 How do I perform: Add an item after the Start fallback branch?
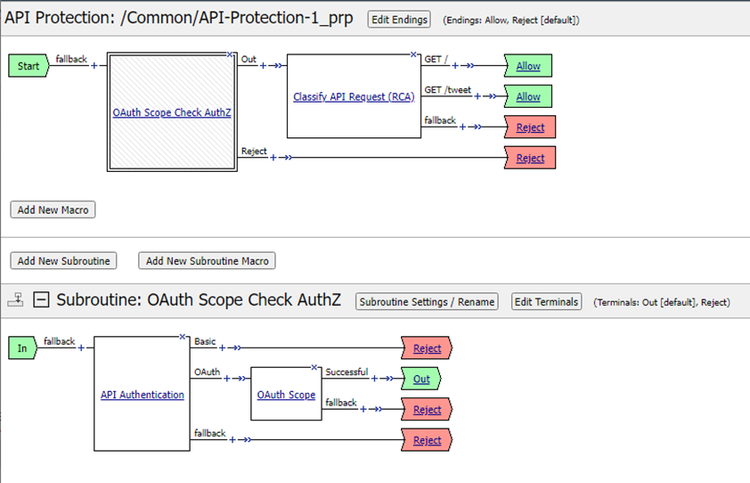pos(95,66)
